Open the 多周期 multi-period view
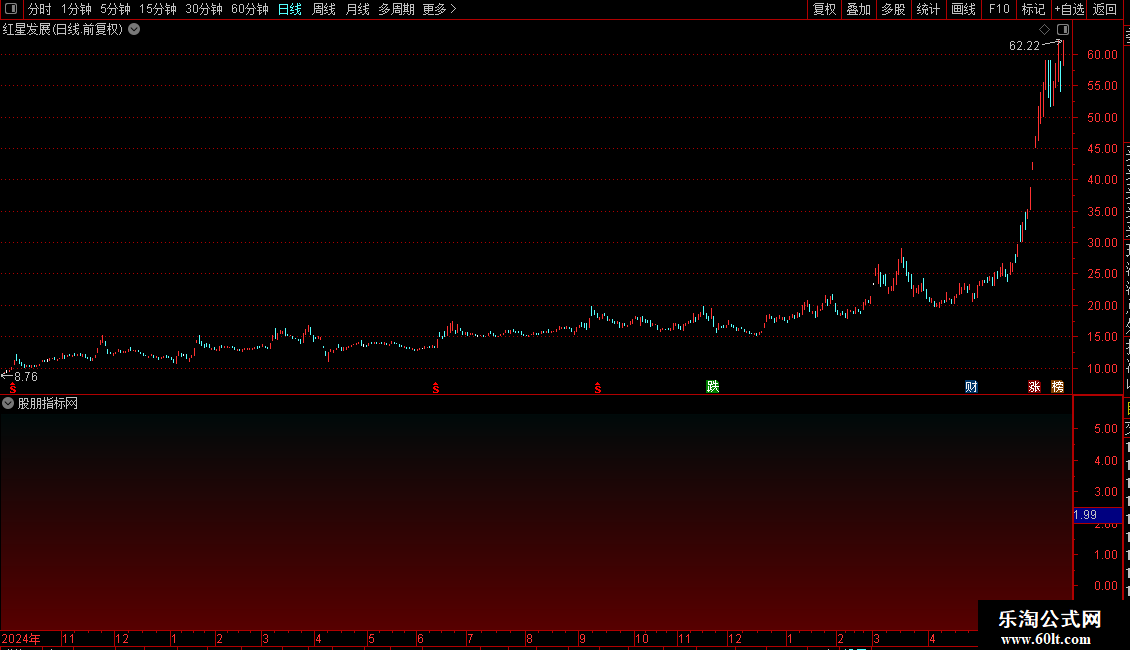This screenshot has height=650, width=1130. click(396, 9)
